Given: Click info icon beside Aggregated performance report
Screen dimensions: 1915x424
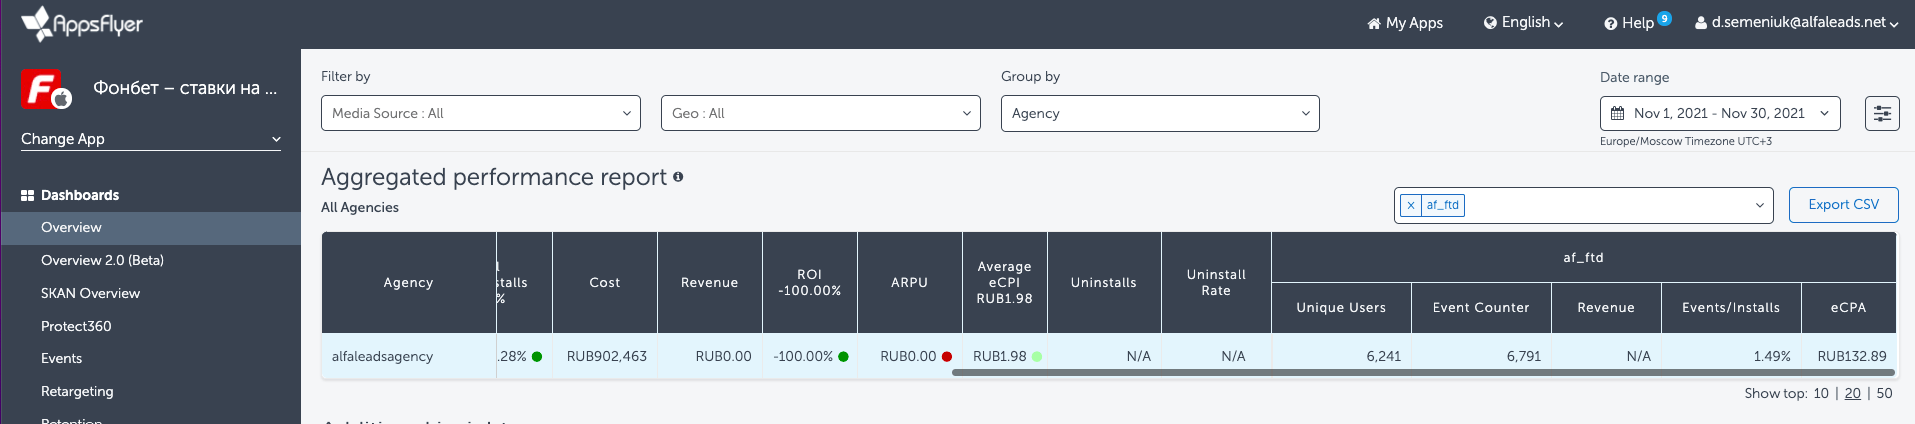Looking at the screenshot, I should (x=678, y=177).
